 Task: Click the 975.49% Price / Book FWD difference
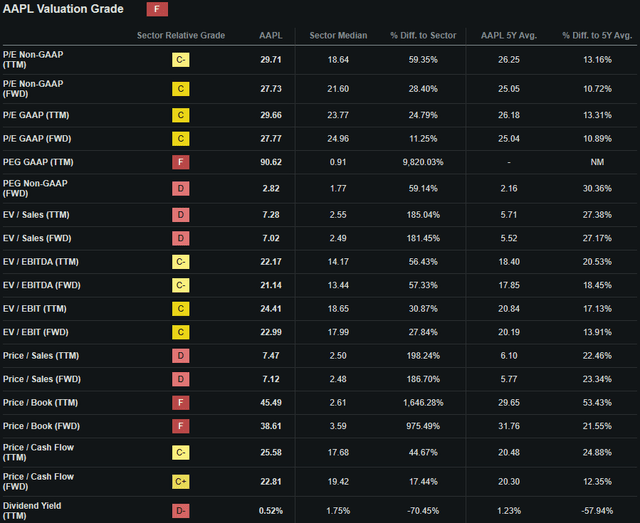point(423,426)
